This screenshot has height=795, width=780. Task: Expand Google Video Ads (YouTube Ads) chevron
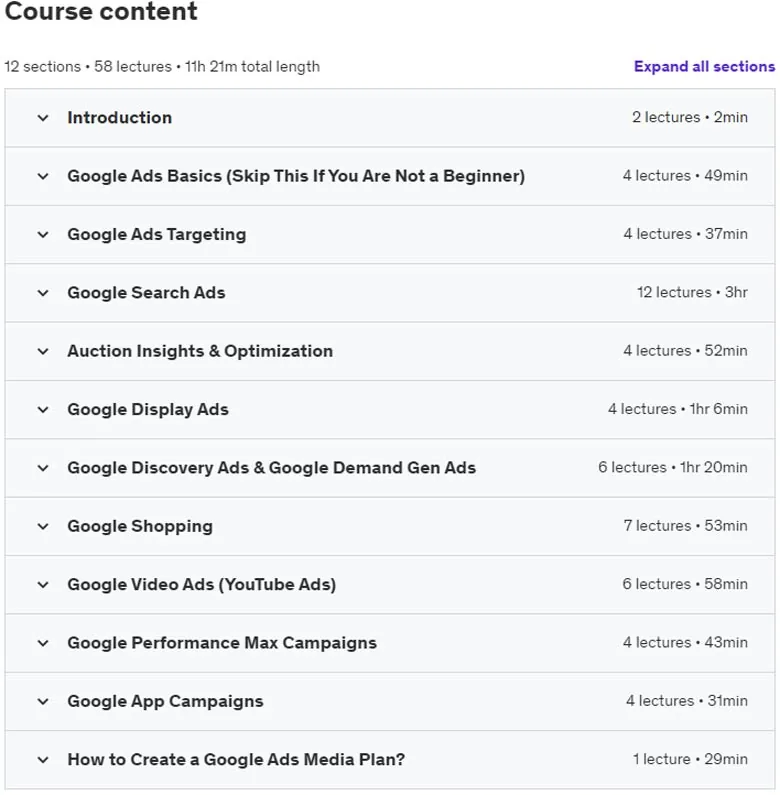point(43,585)
